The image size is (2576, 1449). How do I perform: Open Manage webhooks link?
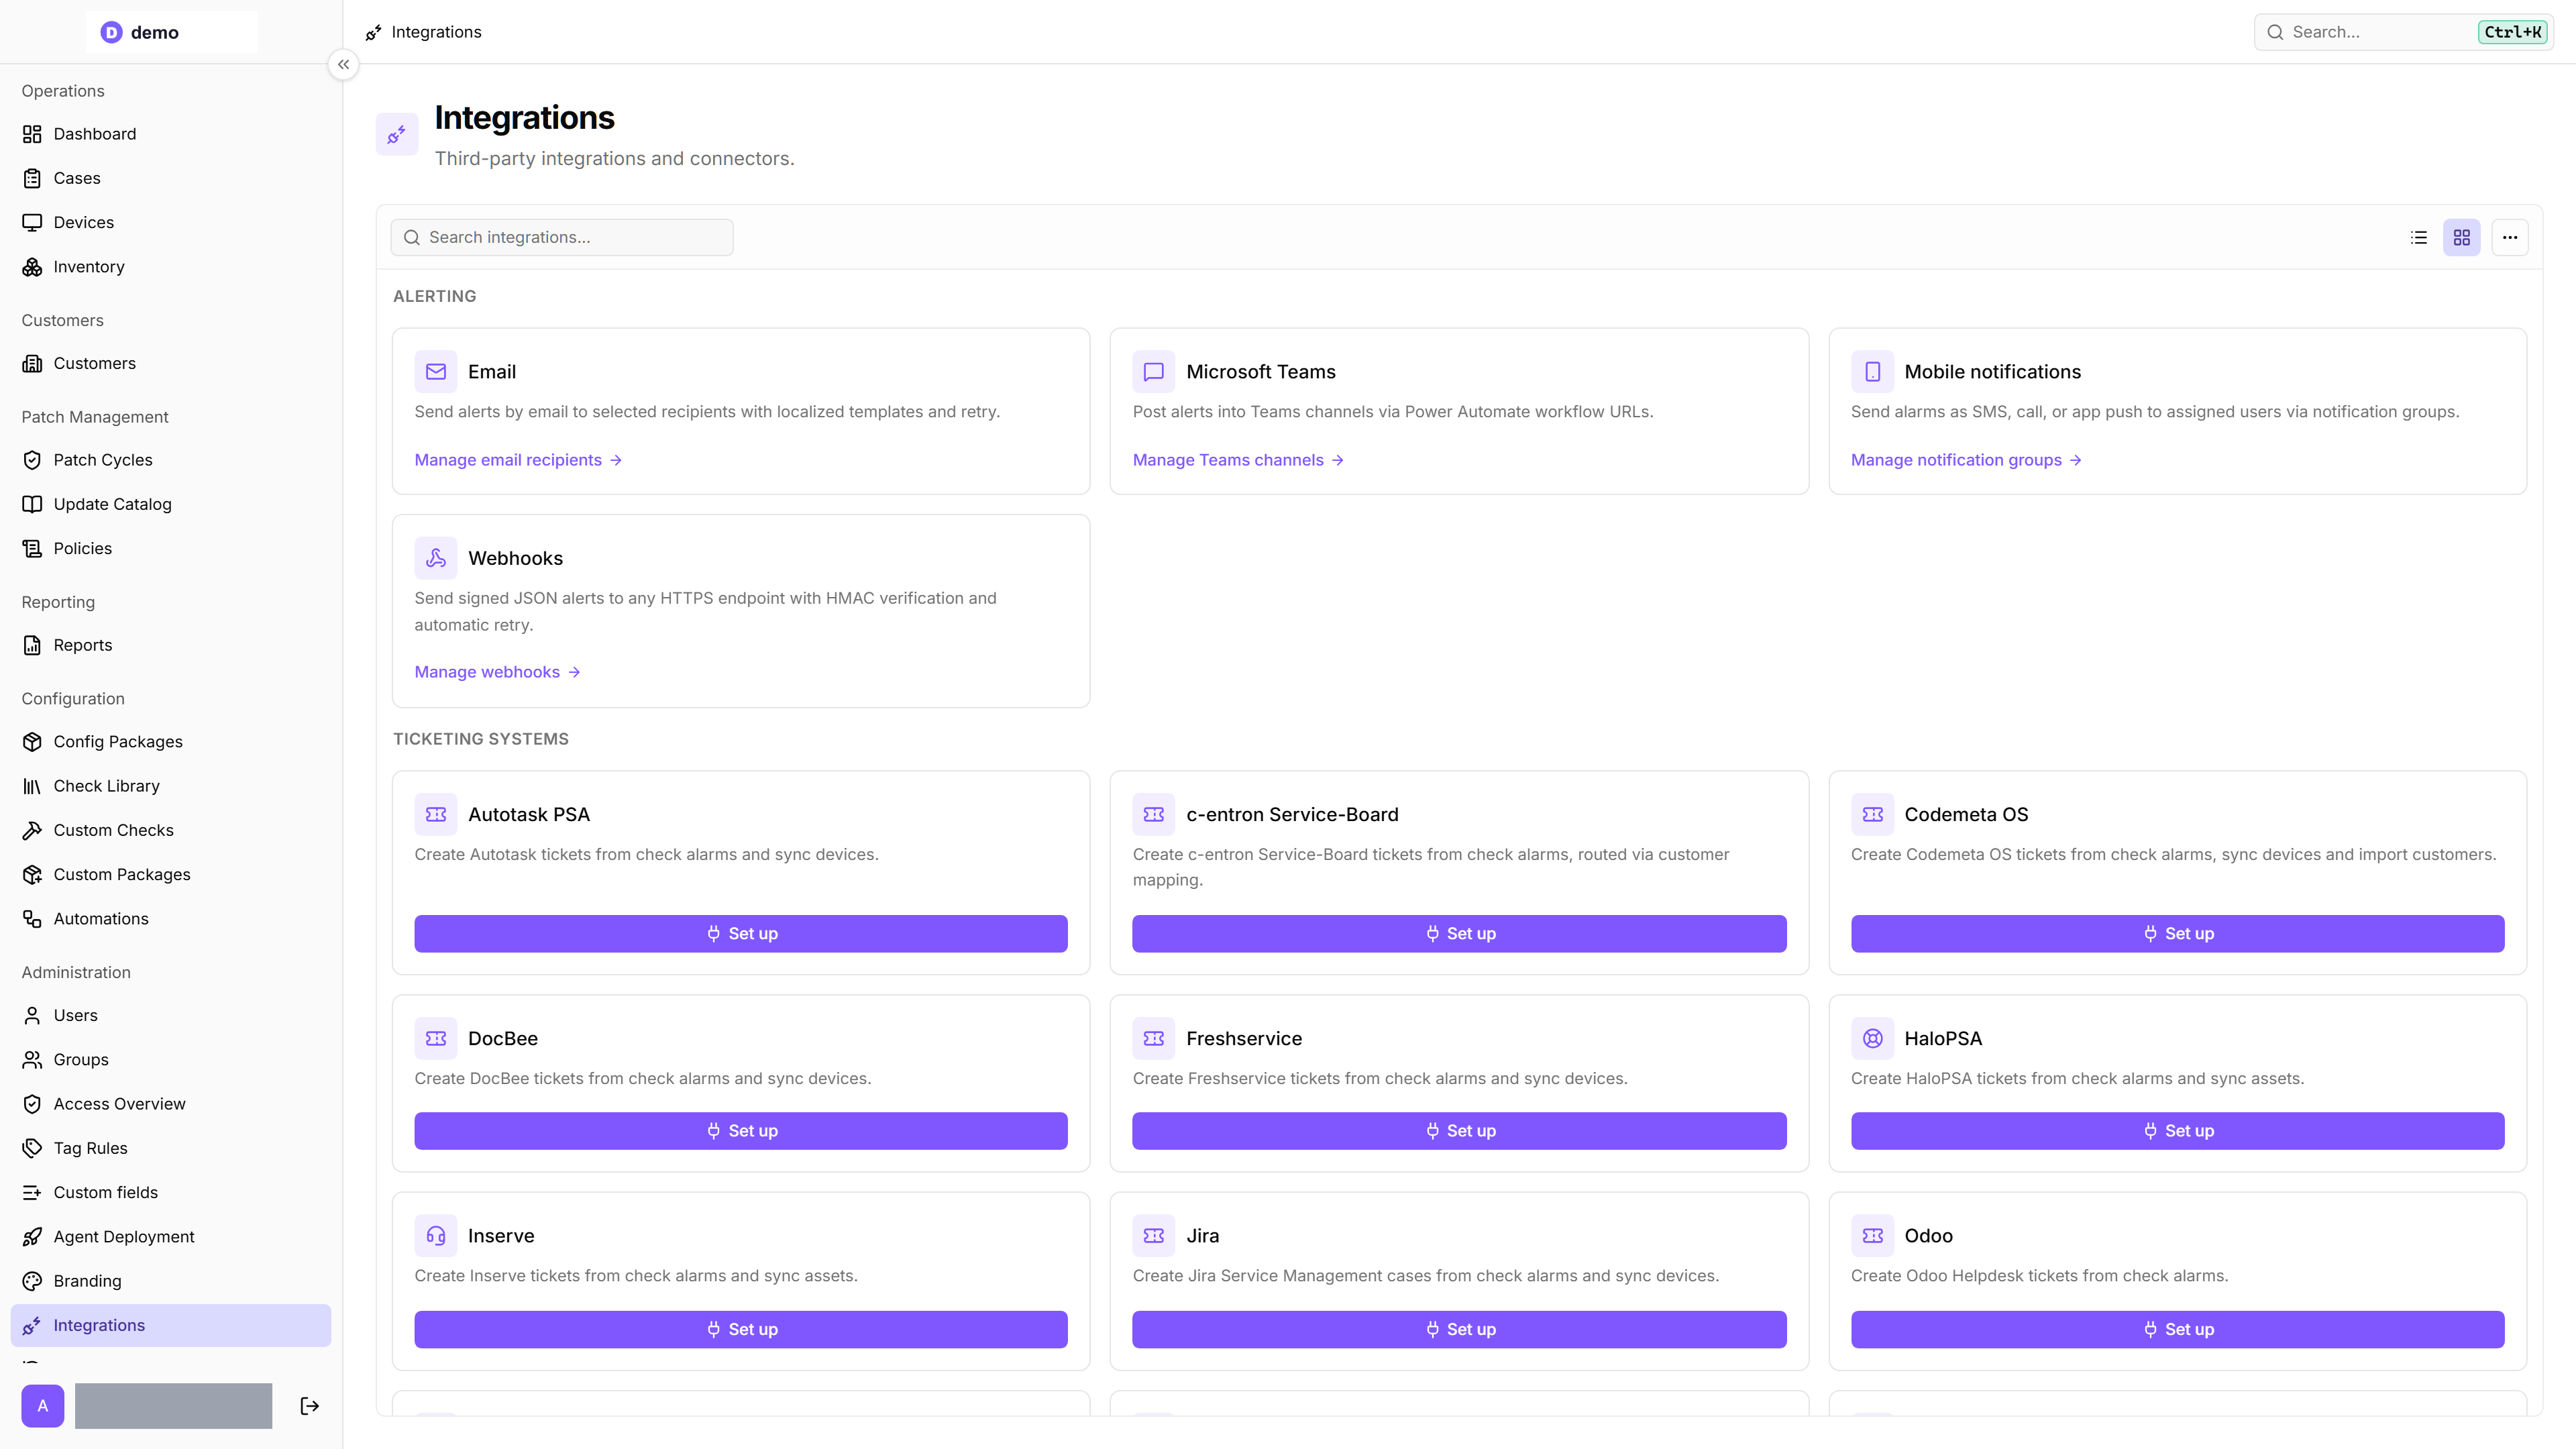click(x=498, y=672)
